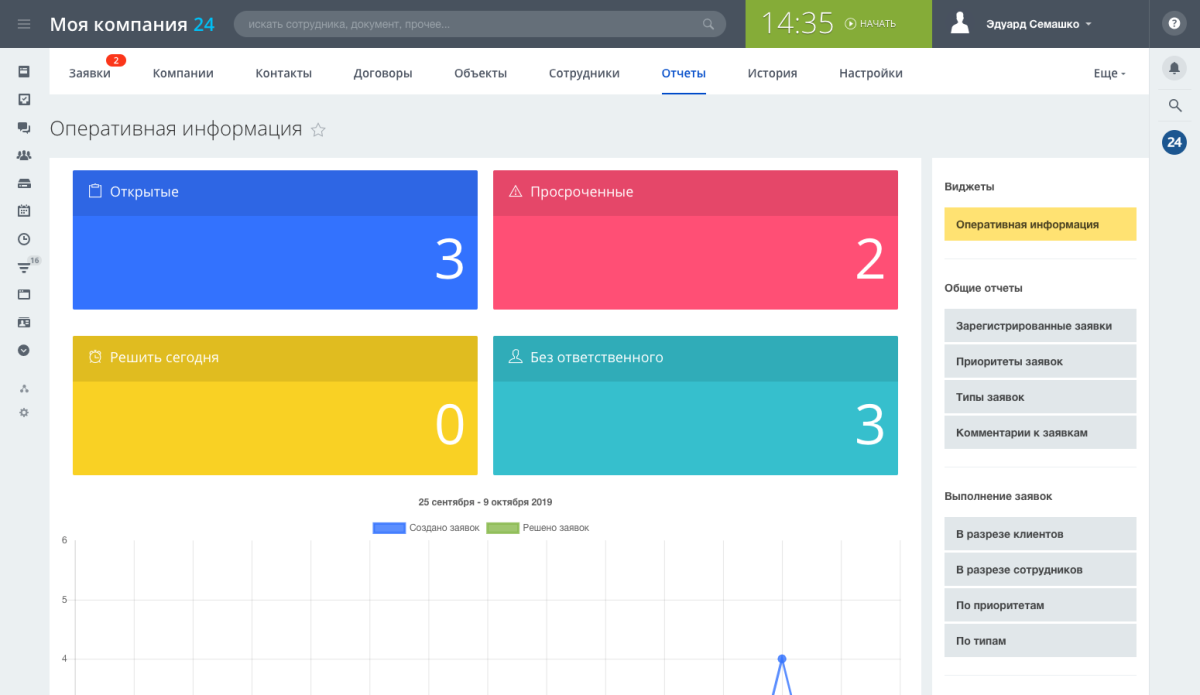Open the Приоритеты заявок report
Screen dimensions: 1200x695
1040,361
